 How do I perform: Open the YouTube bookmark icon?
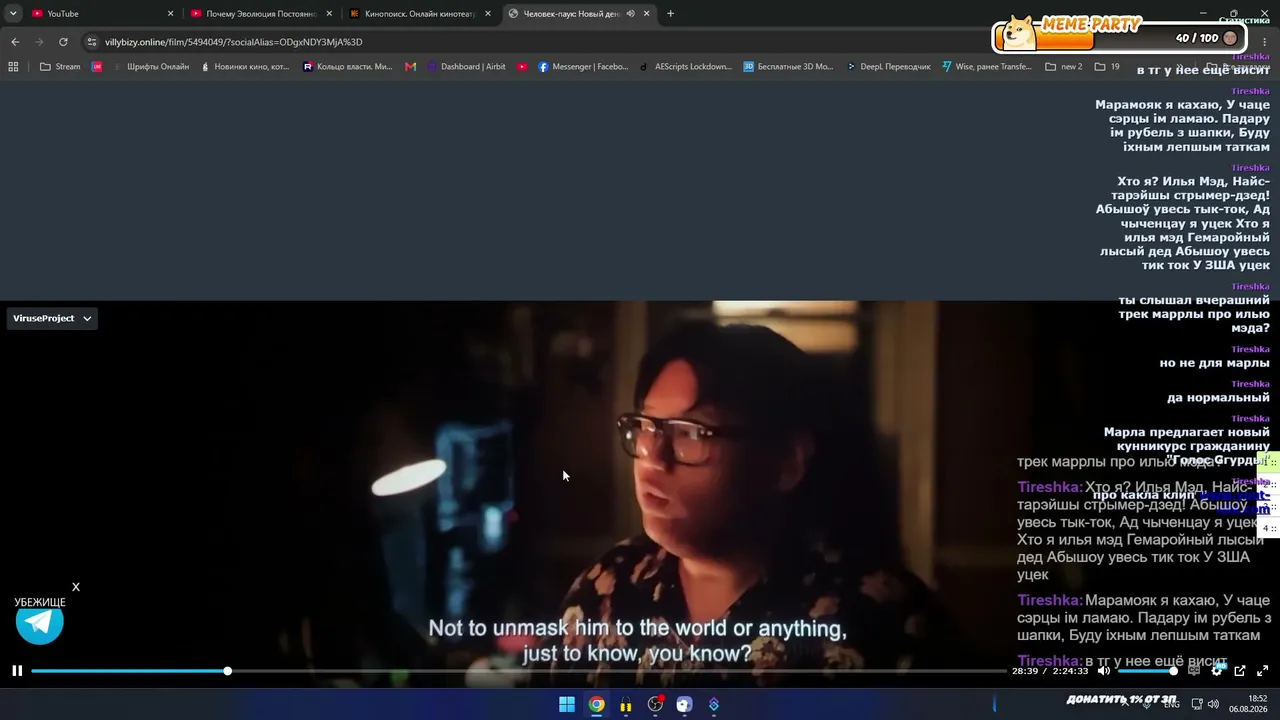[x=523, y=67]
